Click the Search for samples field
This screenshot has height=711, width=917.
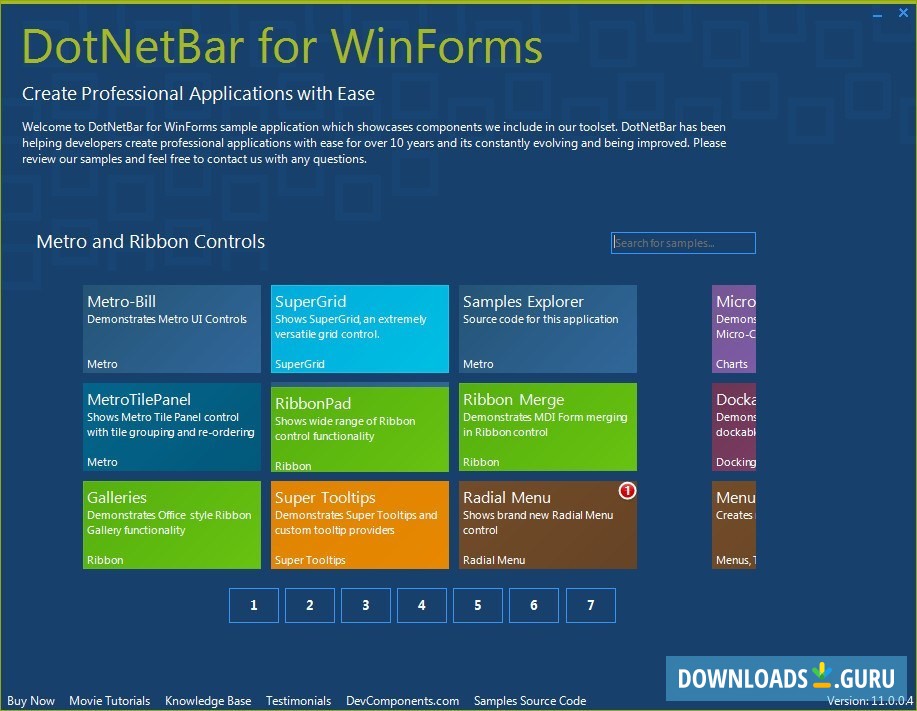click(x=683, y=243)
